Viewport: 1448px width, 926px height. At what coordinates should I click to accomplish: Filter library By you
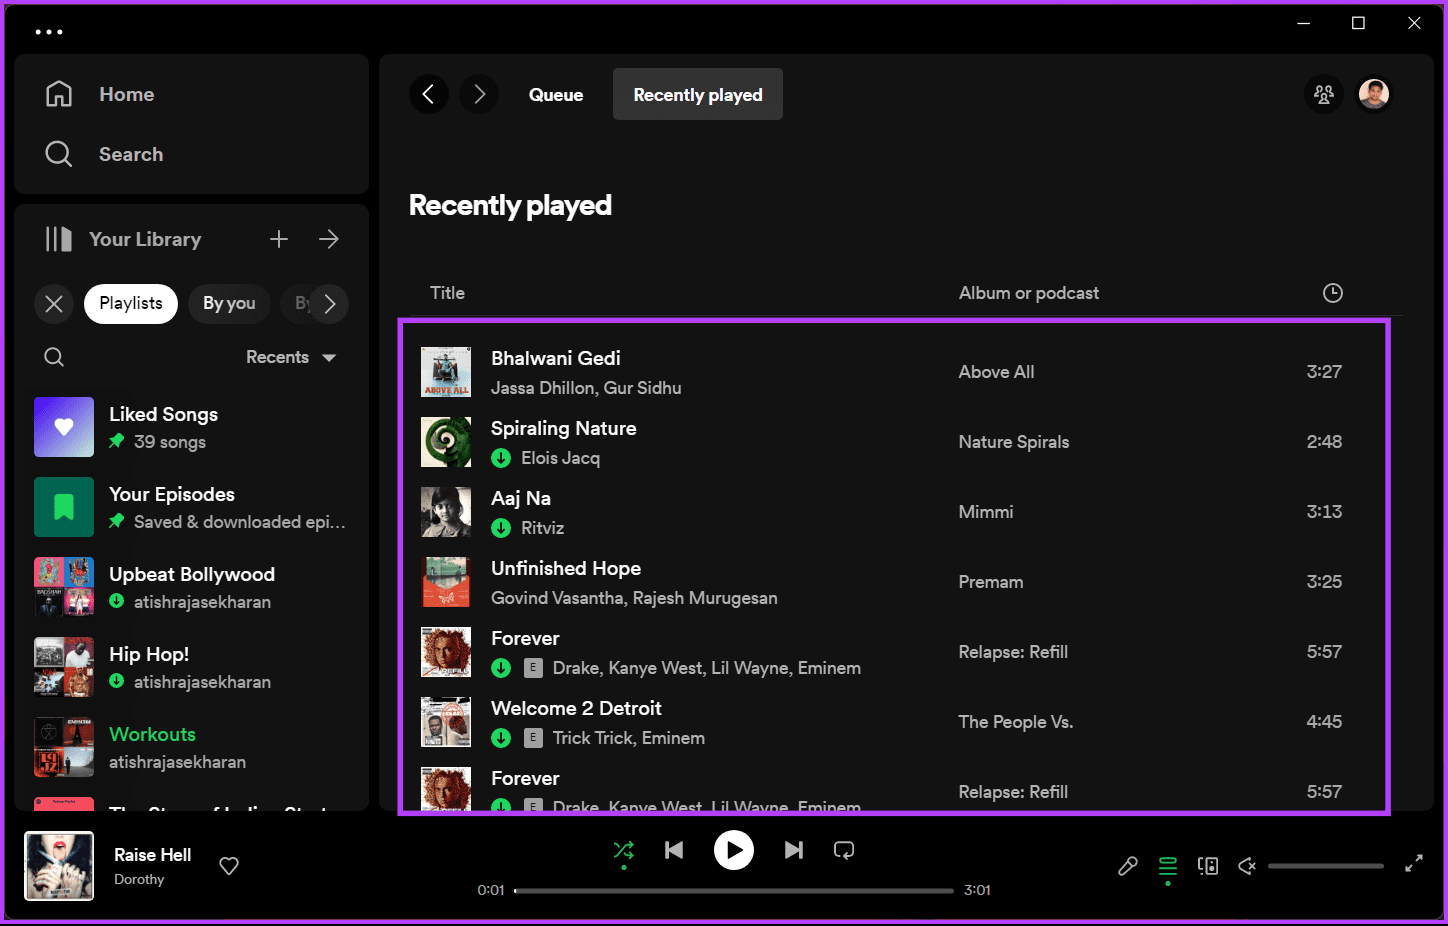point(229,304)
